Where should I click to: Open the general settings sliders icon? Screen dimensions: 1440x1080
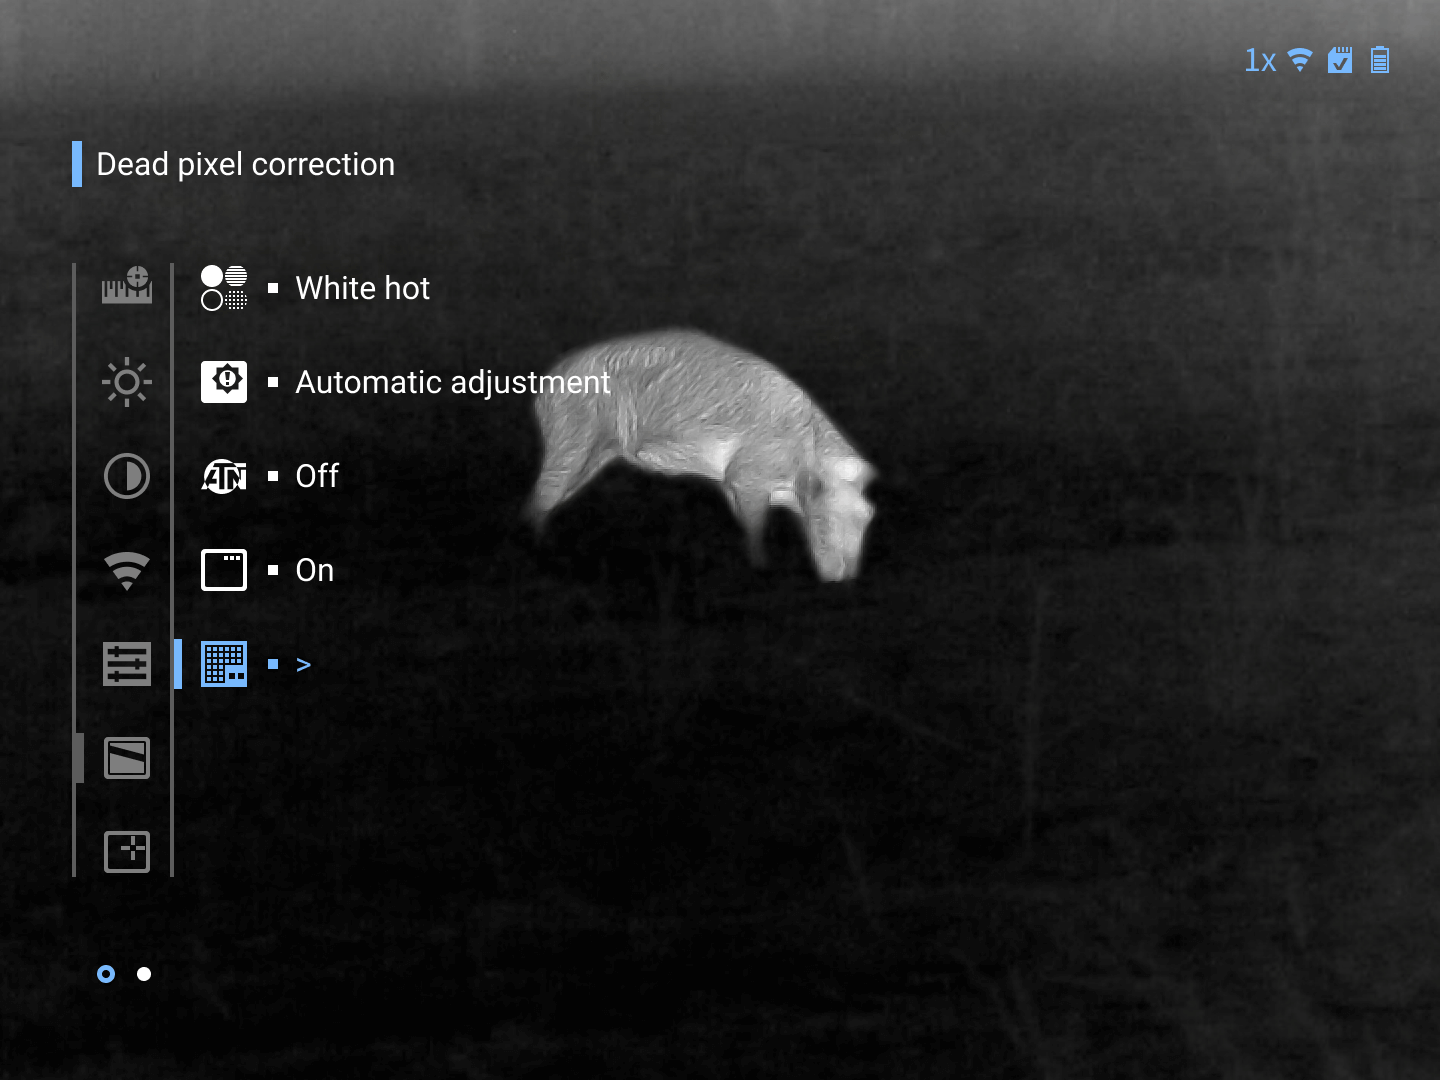coord(127,664)
